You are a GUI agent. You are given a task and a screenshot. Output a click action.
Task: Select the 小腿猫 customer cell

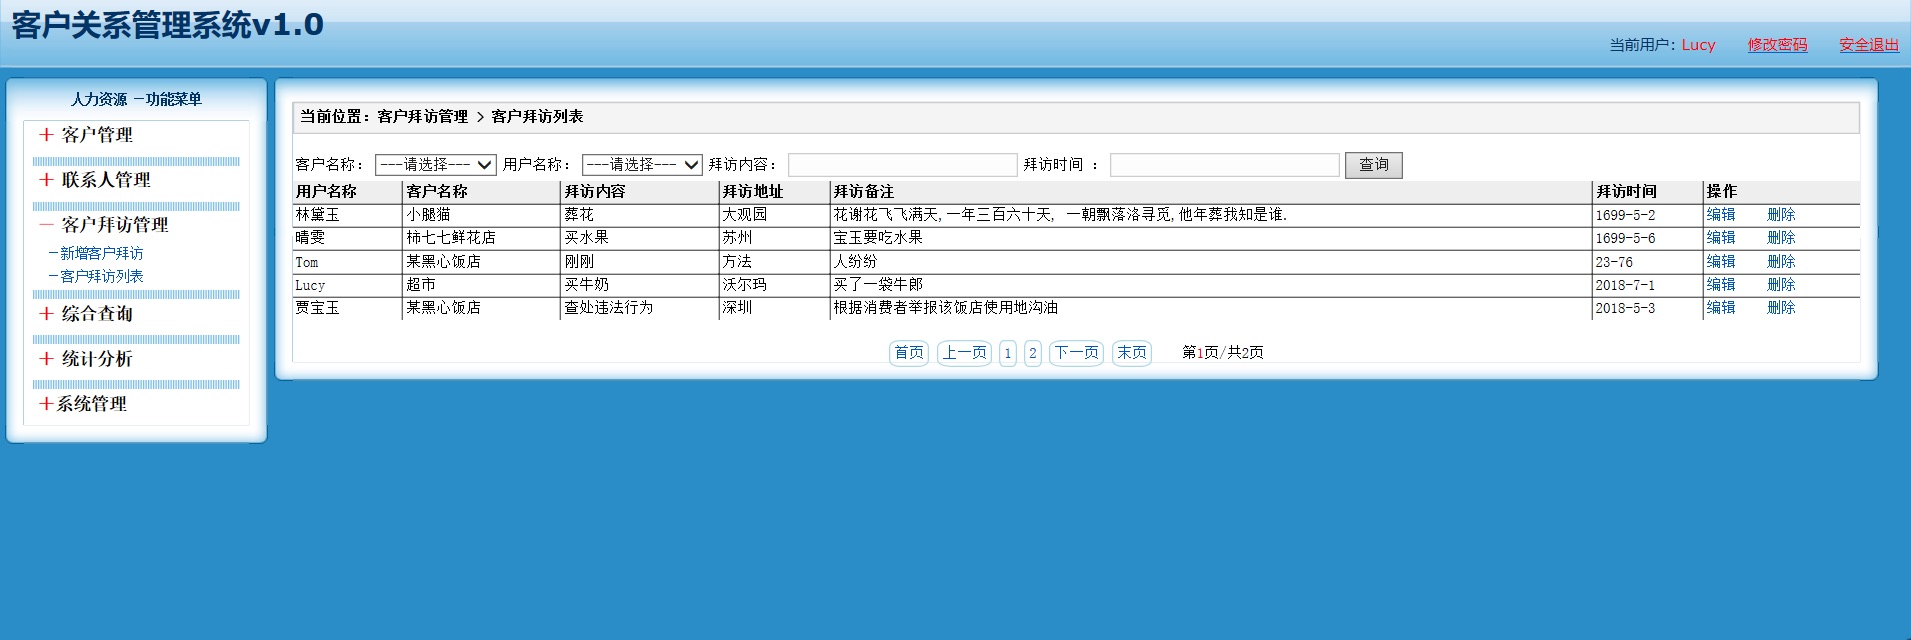pos(428,215)
